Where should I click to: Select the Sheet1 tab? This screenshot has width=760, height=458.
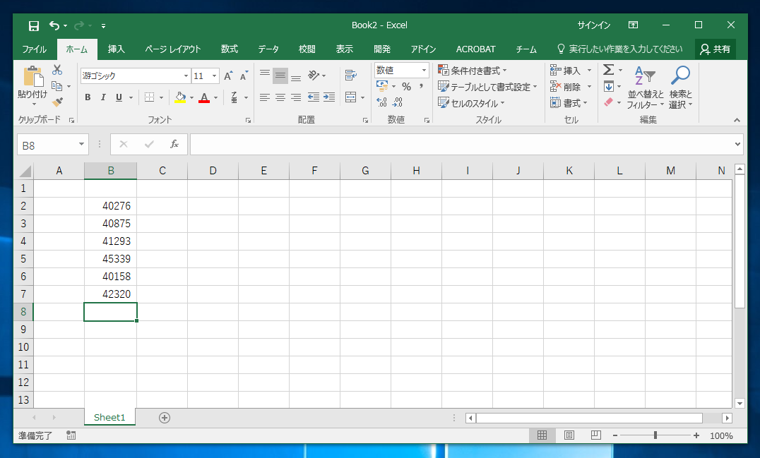click(110, 417)
